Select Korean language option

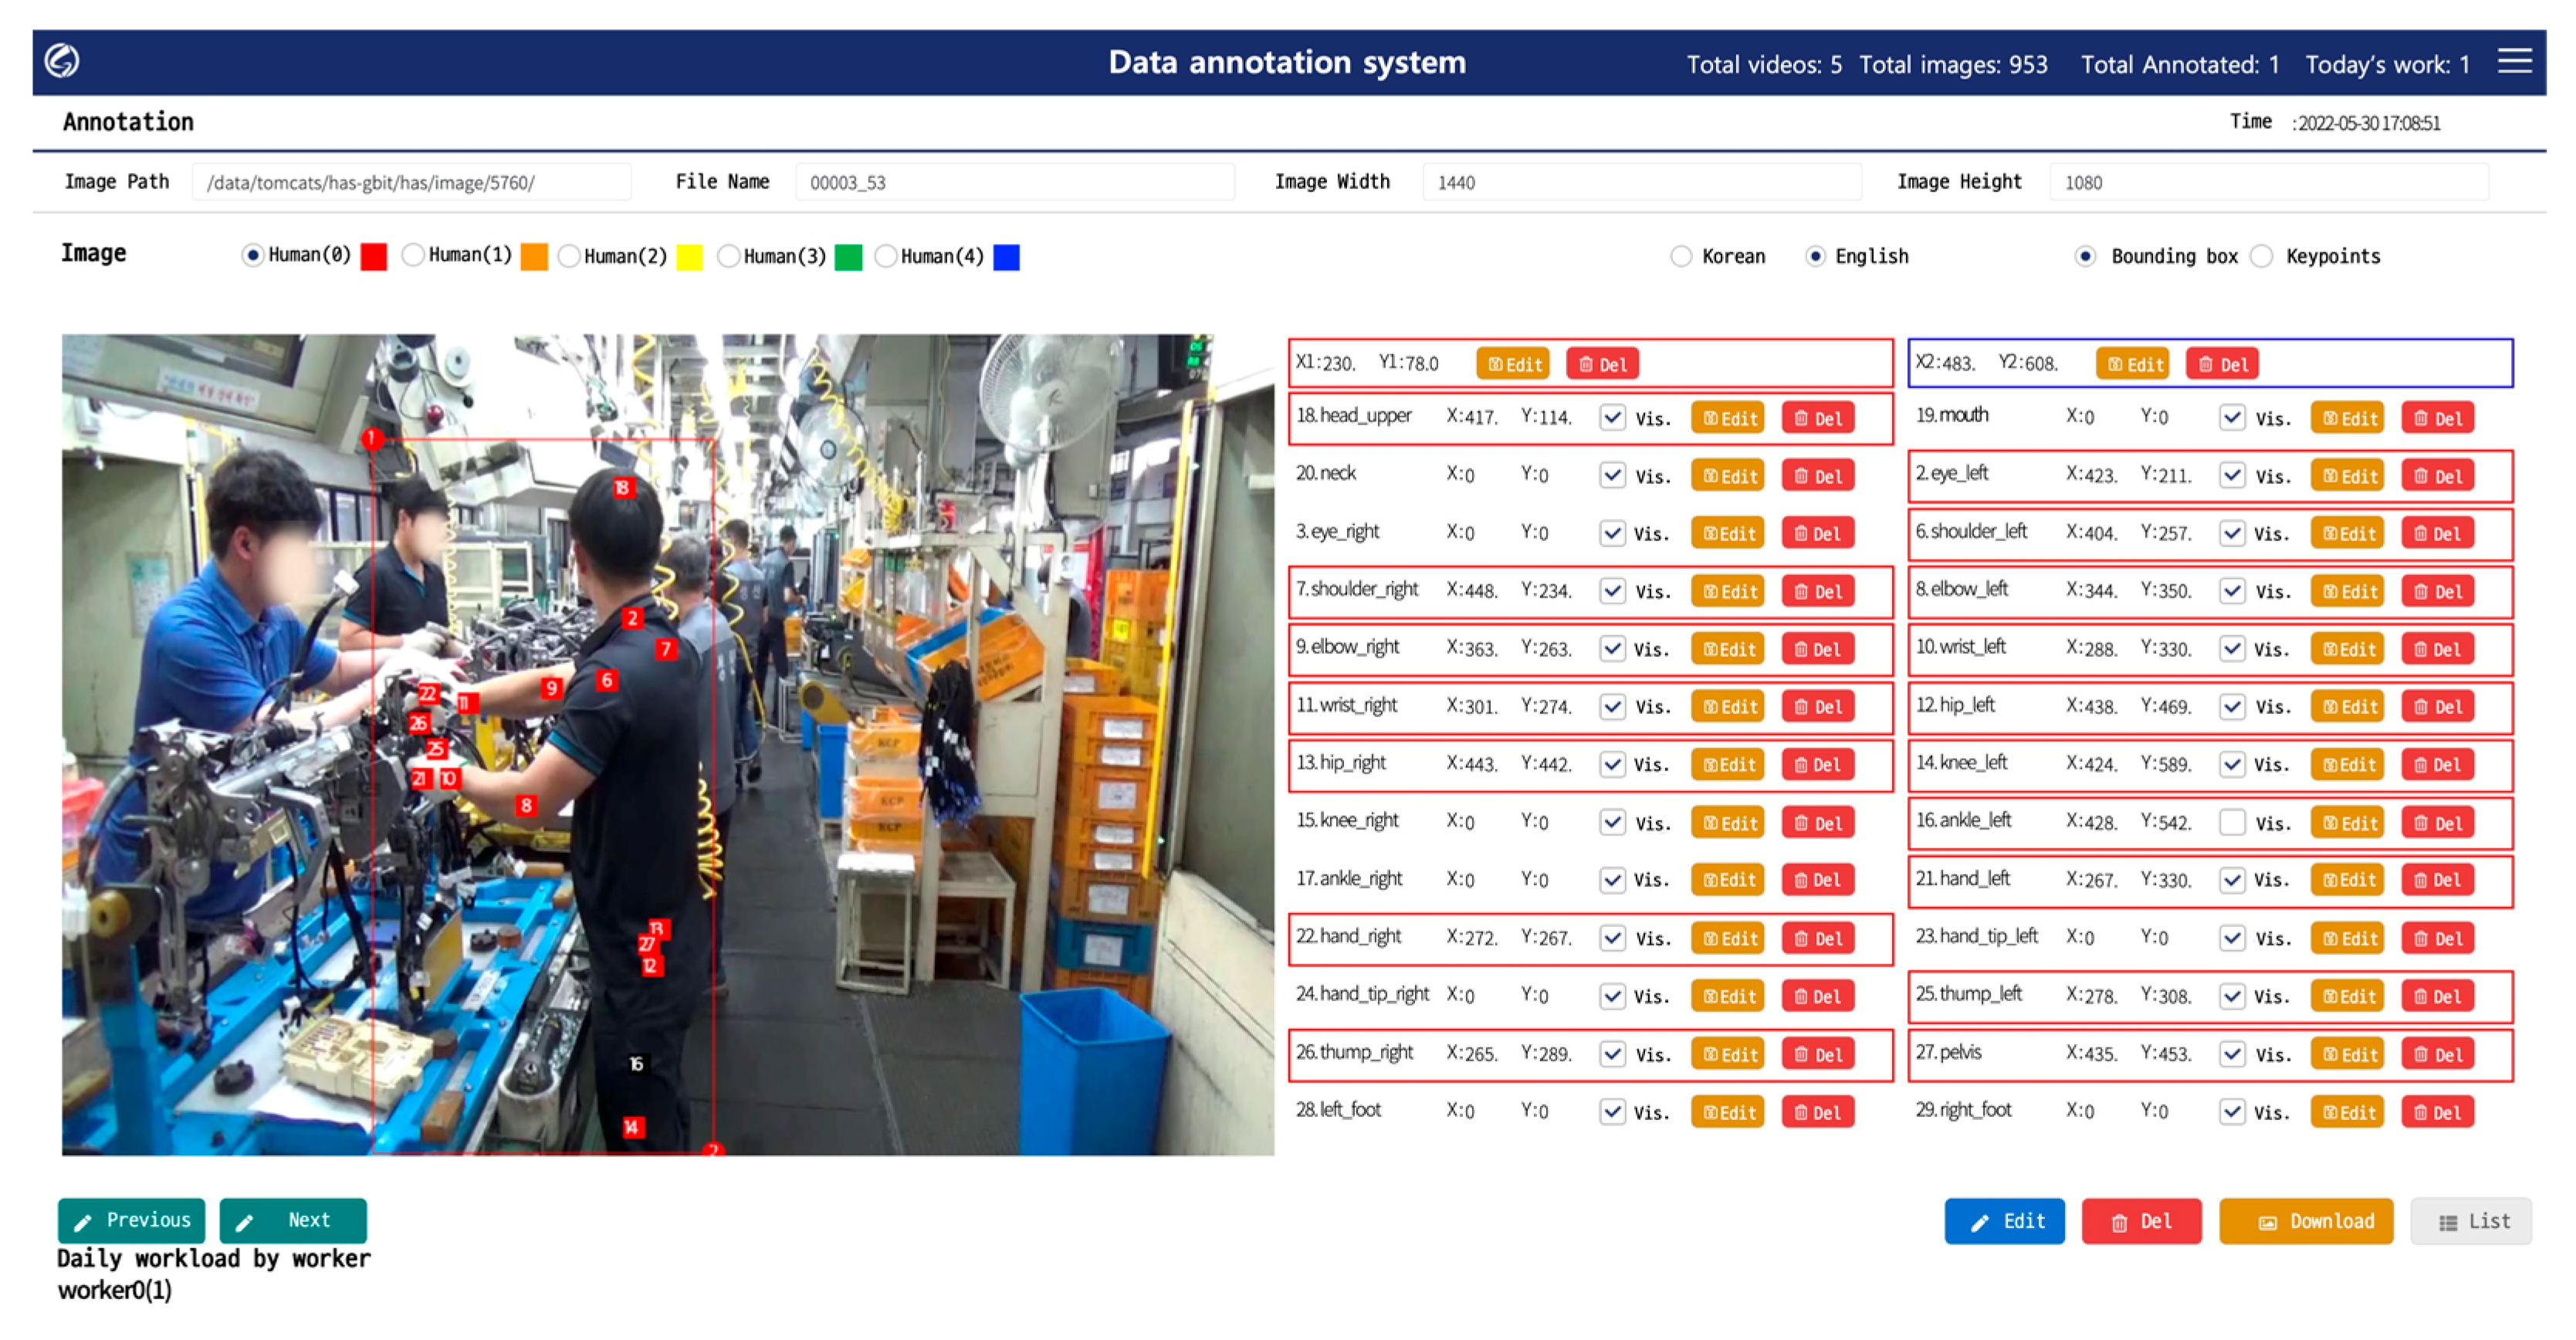[x=1681, y=256]
